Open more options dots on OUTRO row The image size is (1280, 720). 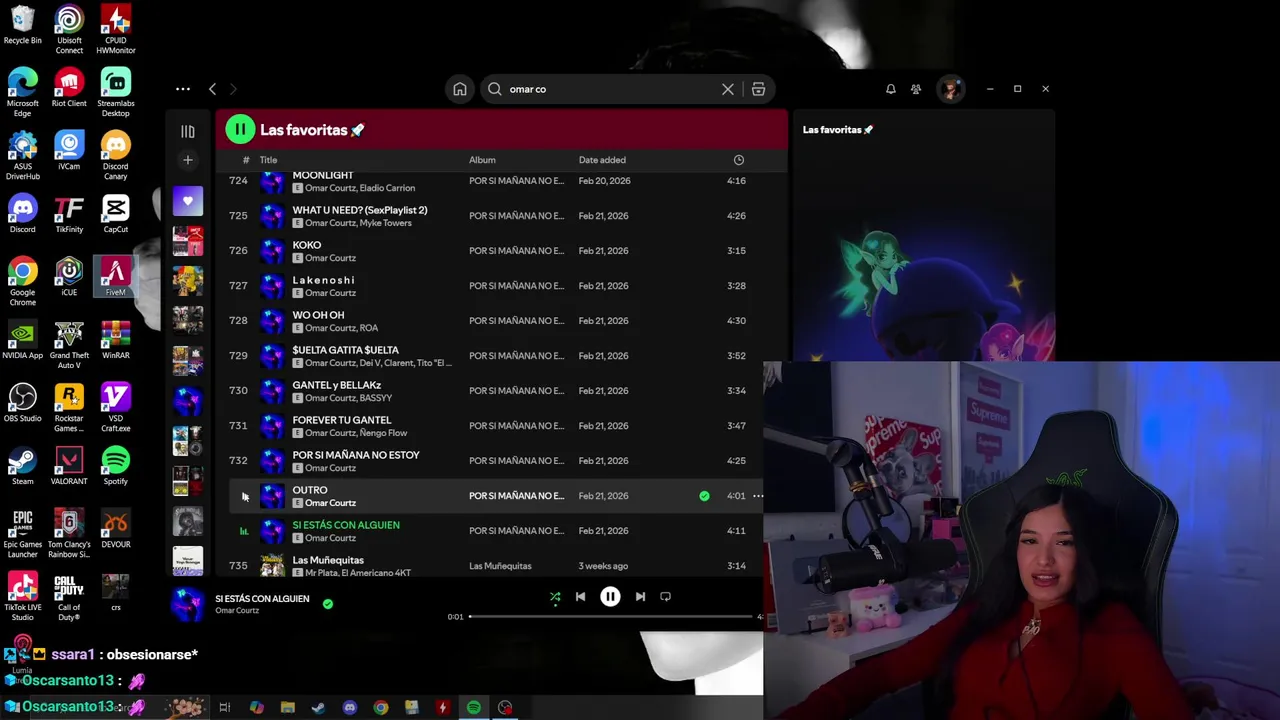pyautogui.click(x=758, y=496)
